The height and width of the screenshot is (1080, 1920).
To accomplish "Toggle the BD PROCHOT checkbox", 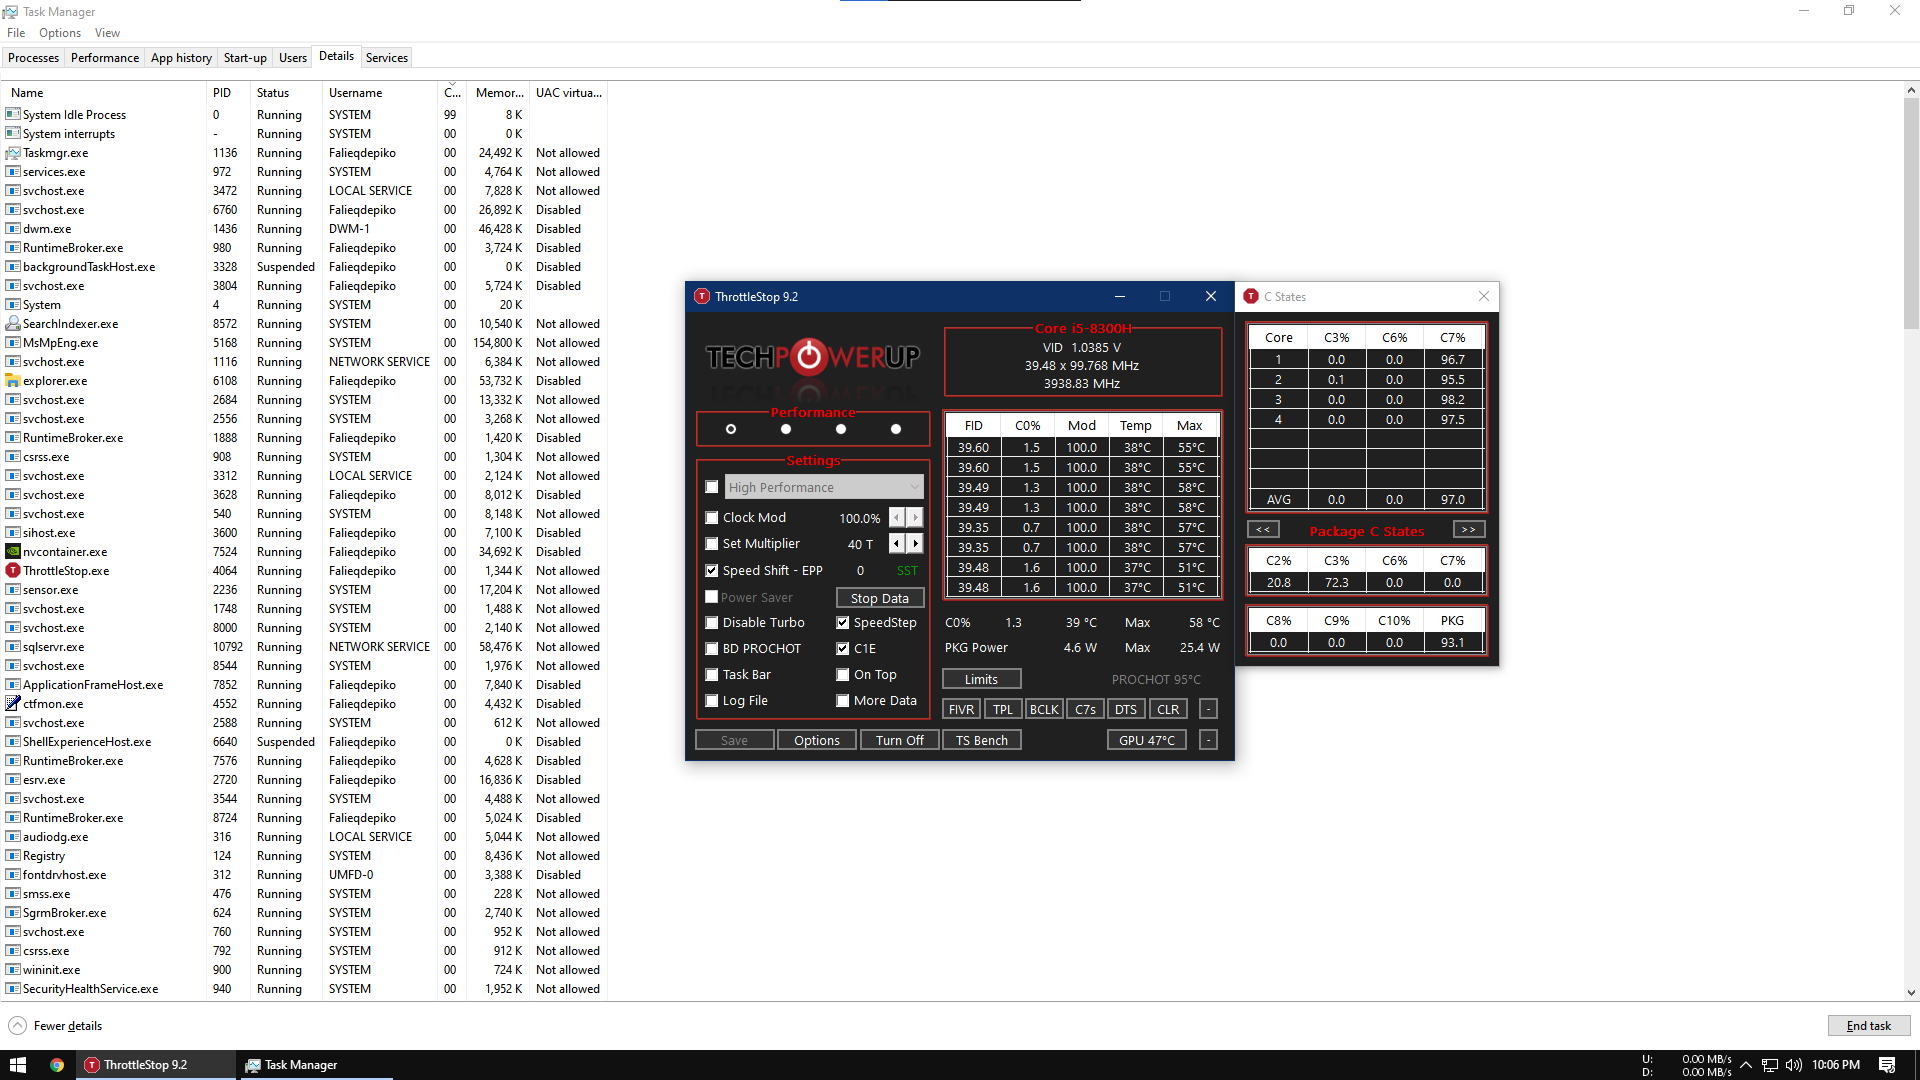I will [712, 649].
